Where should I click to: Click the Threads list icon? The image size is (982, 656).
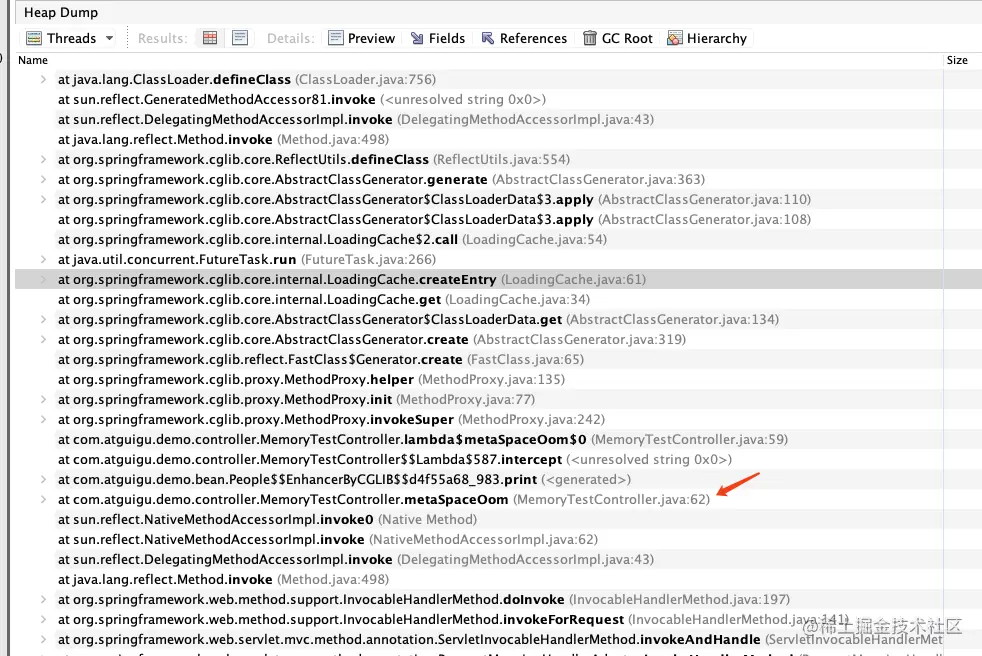34,38
